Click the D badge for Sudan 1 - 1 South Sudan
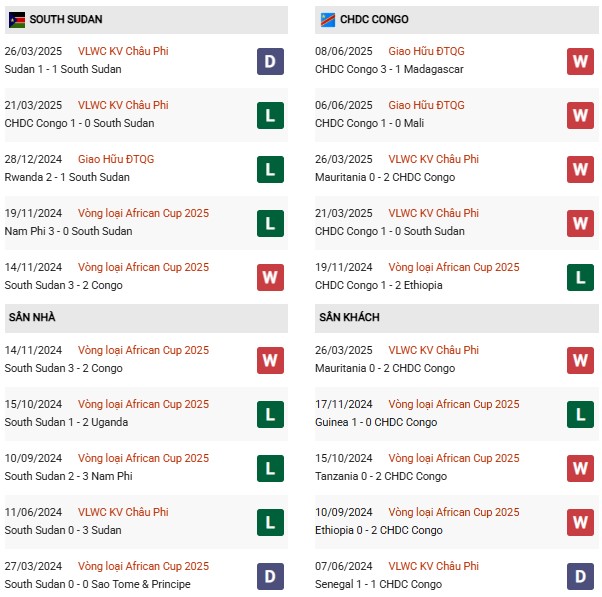Image resolution: width=602 pixels, height=597 pixels. tap(270, 61)
